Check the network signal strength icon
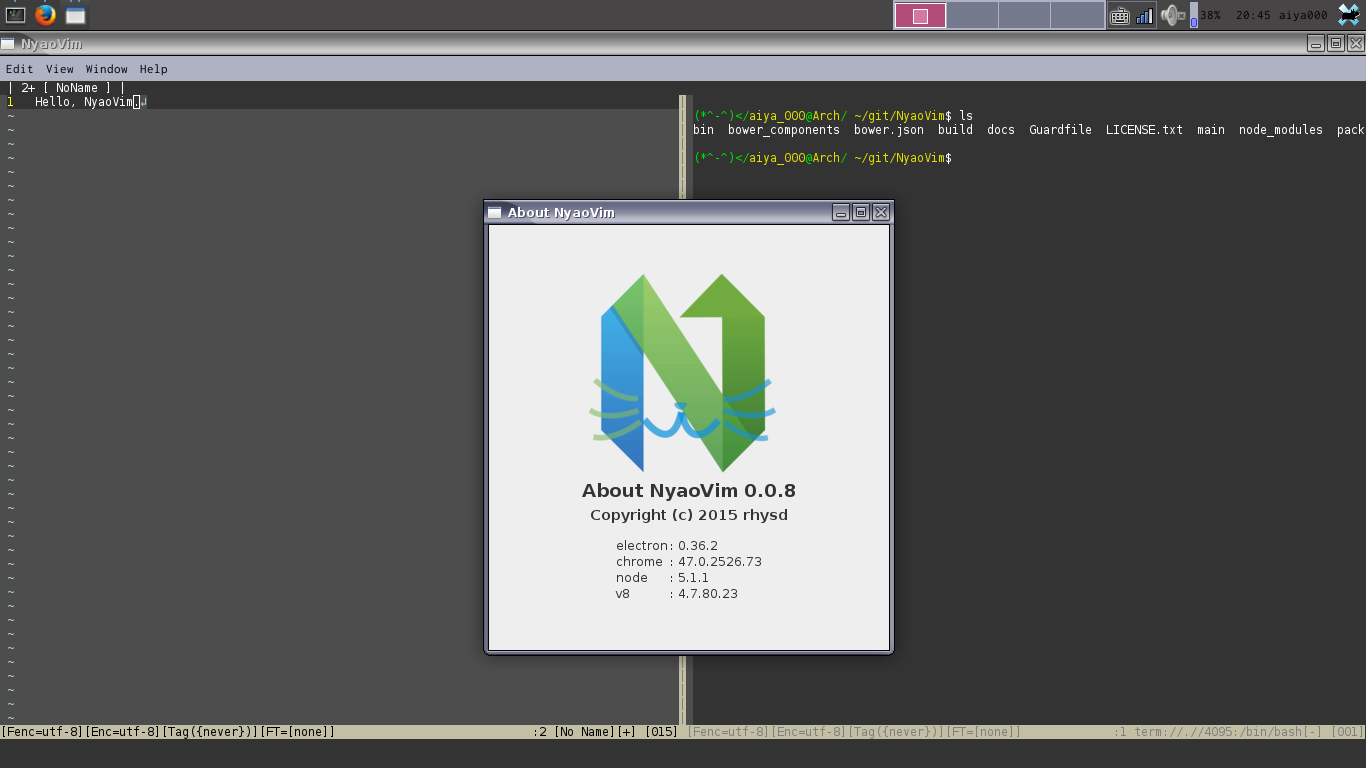The image size is (1366, 768). (1145, 16)
